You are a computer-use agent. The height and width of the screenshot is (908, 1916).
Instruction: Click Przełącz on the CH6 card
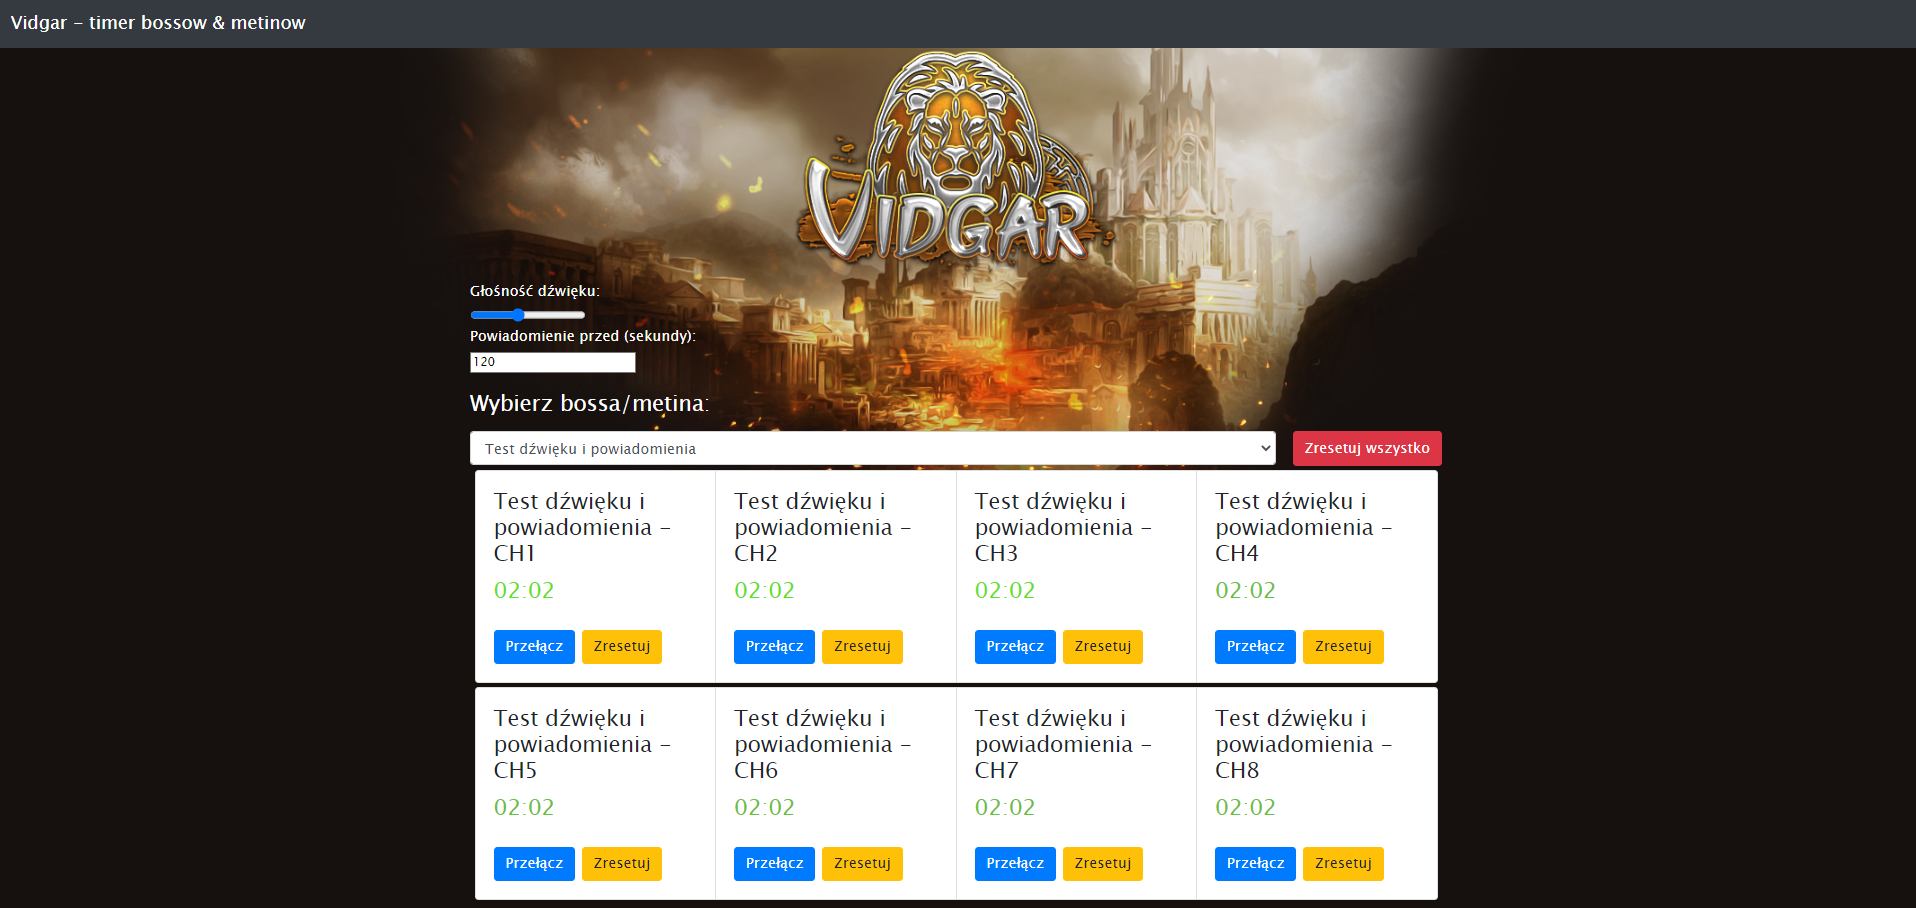pos(774,864)
